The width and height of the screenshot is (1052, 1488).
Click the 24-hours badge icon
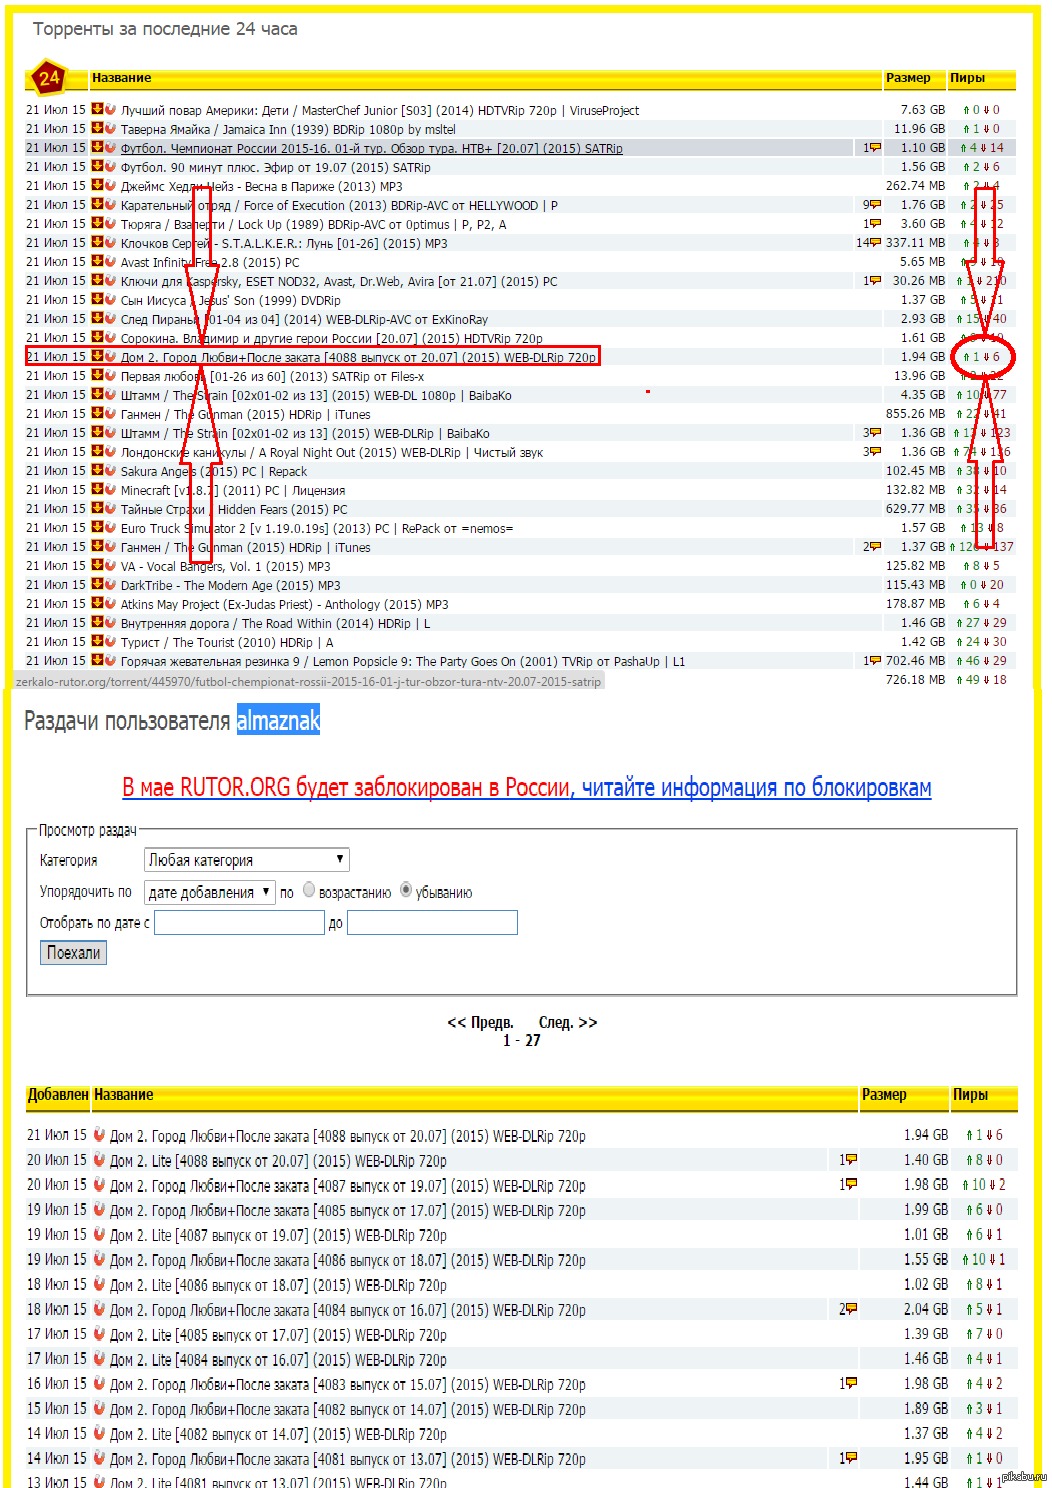tap(48, 78)
